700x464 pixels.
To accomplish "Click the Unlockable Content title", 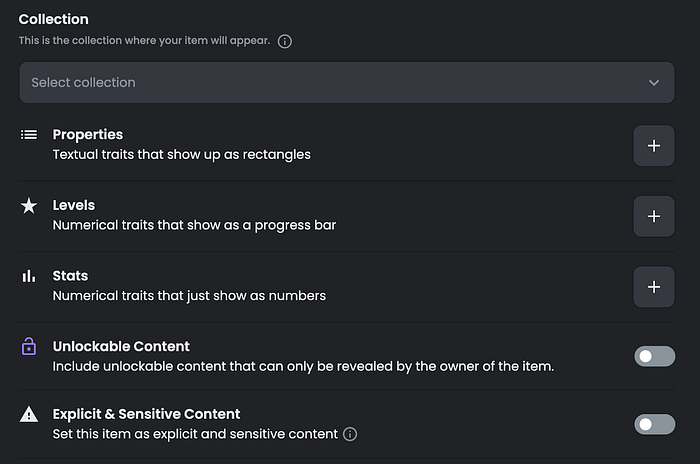I will [x=121, y=346].
